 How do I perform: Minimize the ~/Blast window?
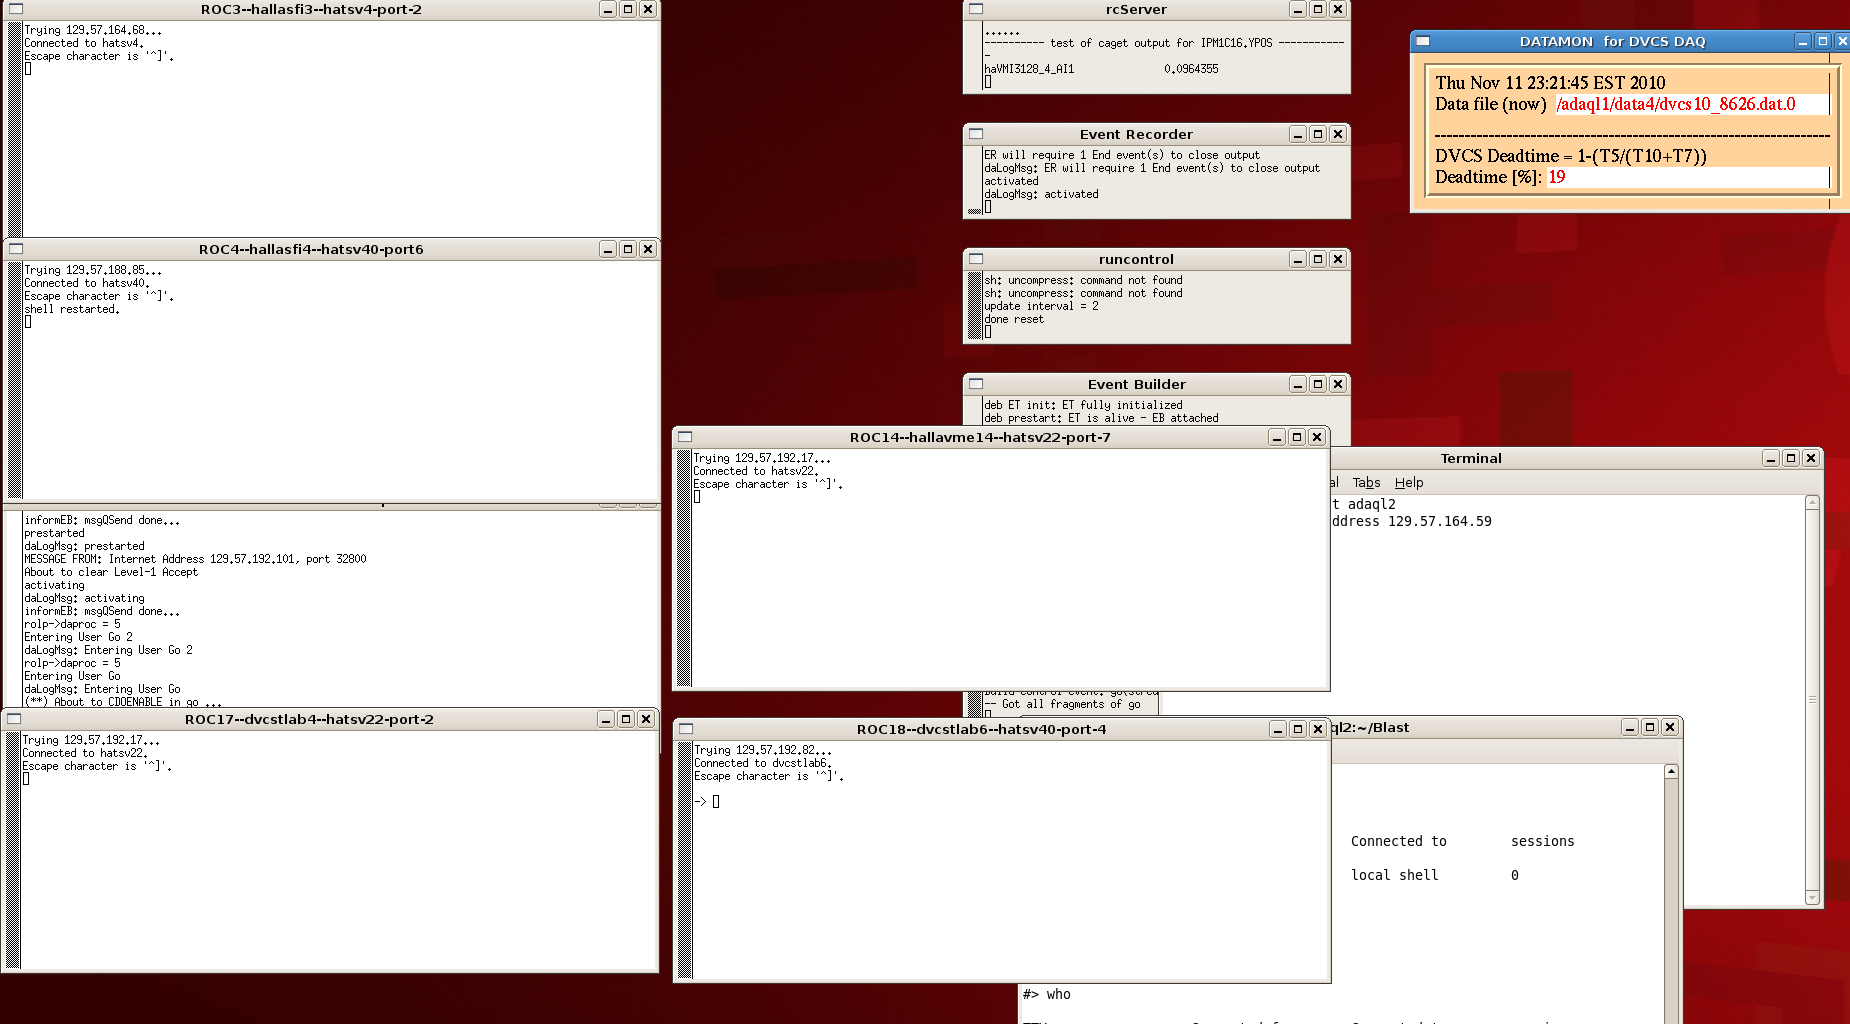(x=1630, y=727)
